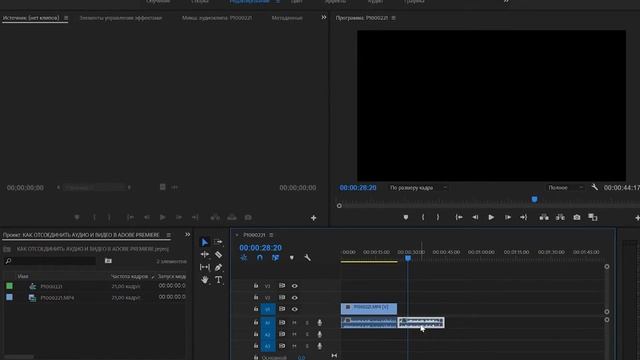Select the Track Select Forward tool
Image resolution: width=640 pixels, height=360 pixels.
tap(218, 242)
